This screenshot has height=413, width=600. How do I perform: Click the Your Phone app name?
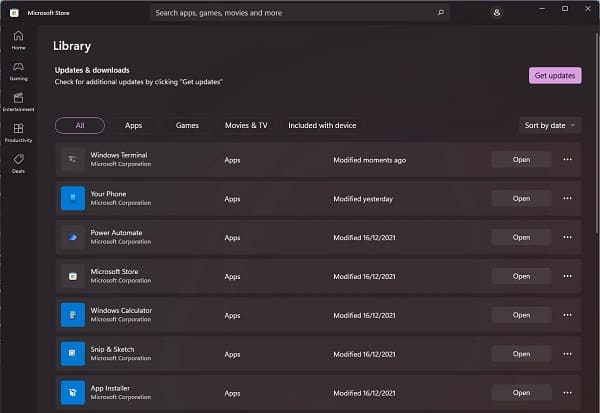pyautogui.click(x=108, y=194)
